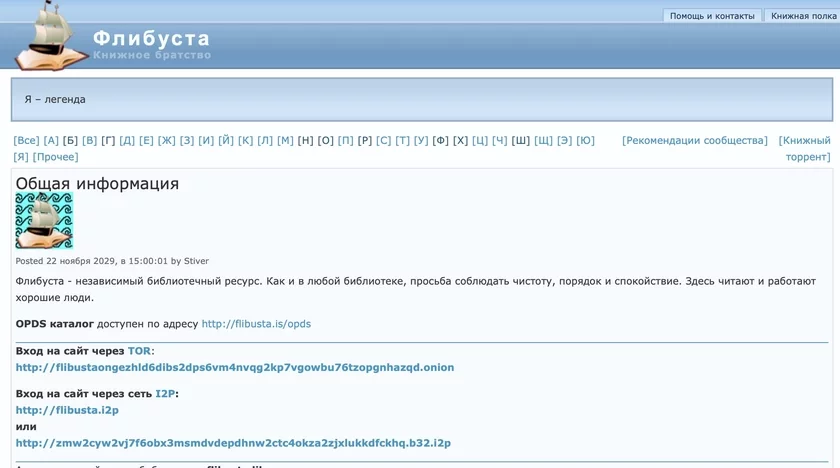Select the [С] letter link
Viewport: 840px width, 468px height.
click(384, 141)
